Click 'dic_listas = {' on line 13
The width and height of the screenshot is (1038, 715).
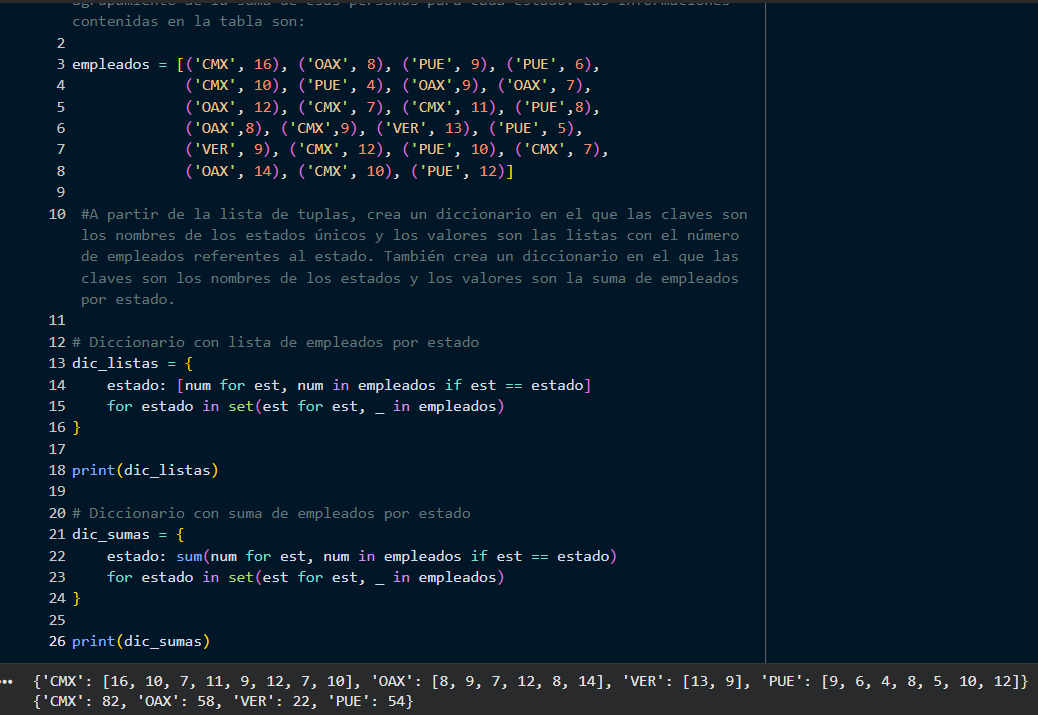132,363
